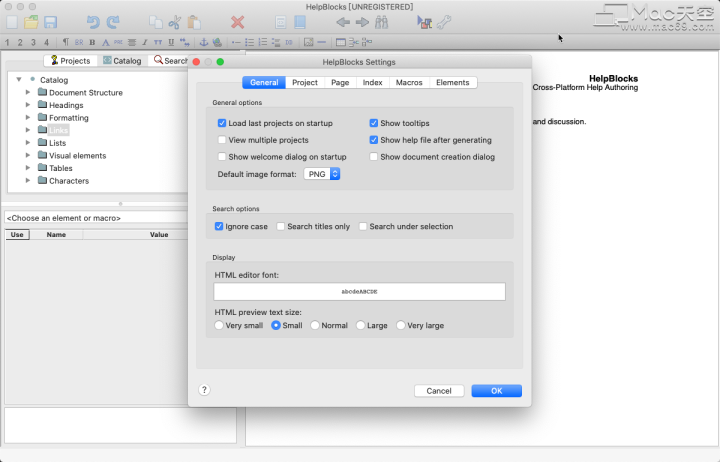Switch to the Page settings tab
Image resolution: width=720 pixels, height=462 pixels.
pos(340,83)
